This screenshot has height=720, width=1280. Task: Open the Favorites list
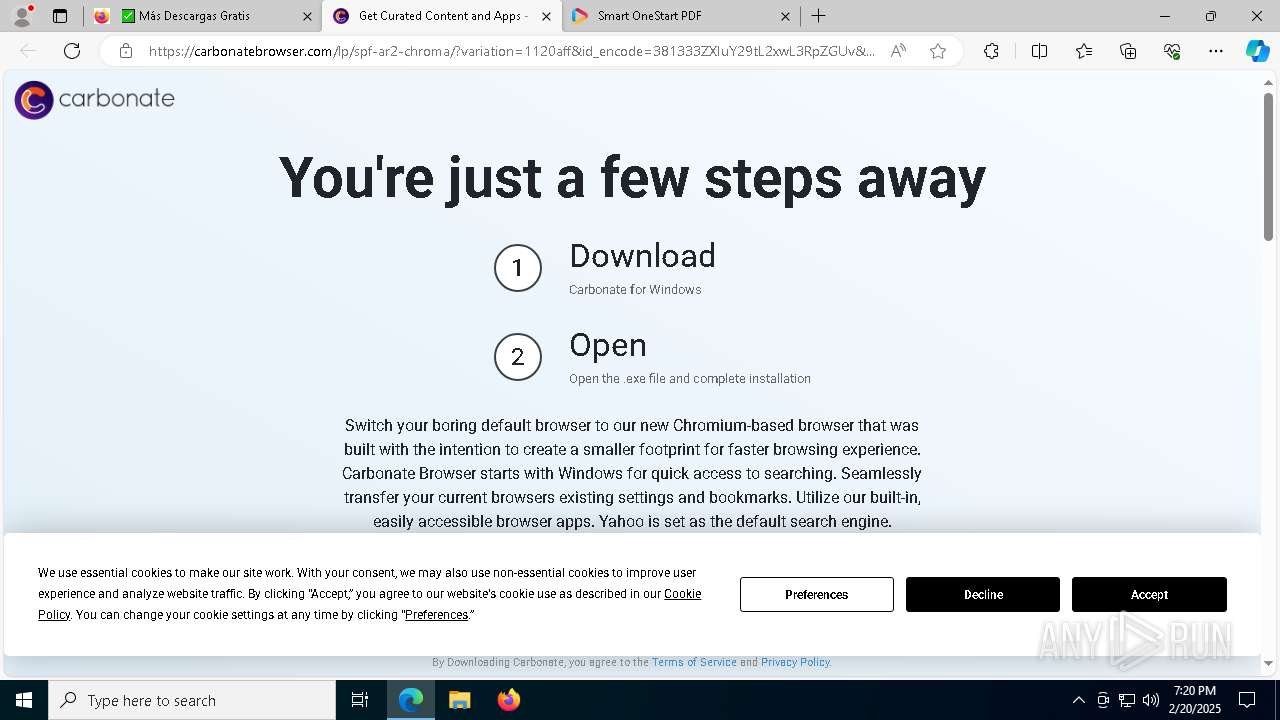1084,51
